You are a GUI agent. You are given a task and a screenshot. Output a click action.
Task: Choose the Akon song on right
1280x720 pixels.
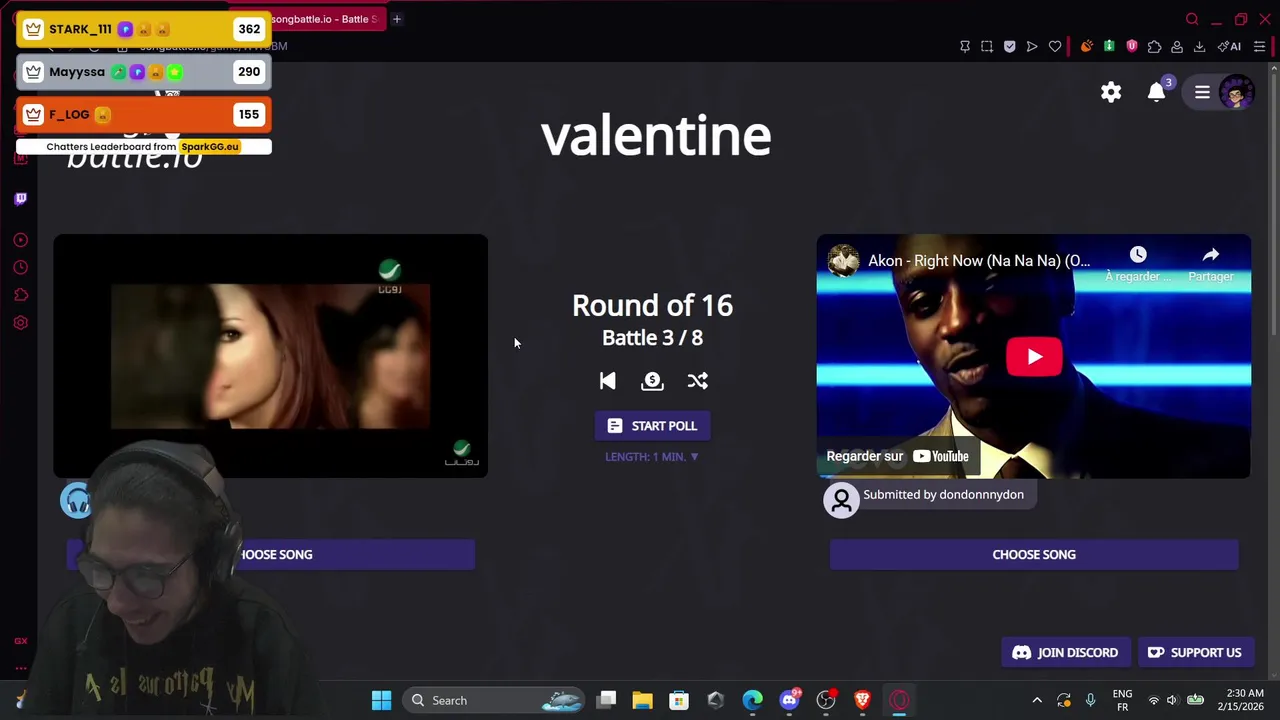point(1034,554)
